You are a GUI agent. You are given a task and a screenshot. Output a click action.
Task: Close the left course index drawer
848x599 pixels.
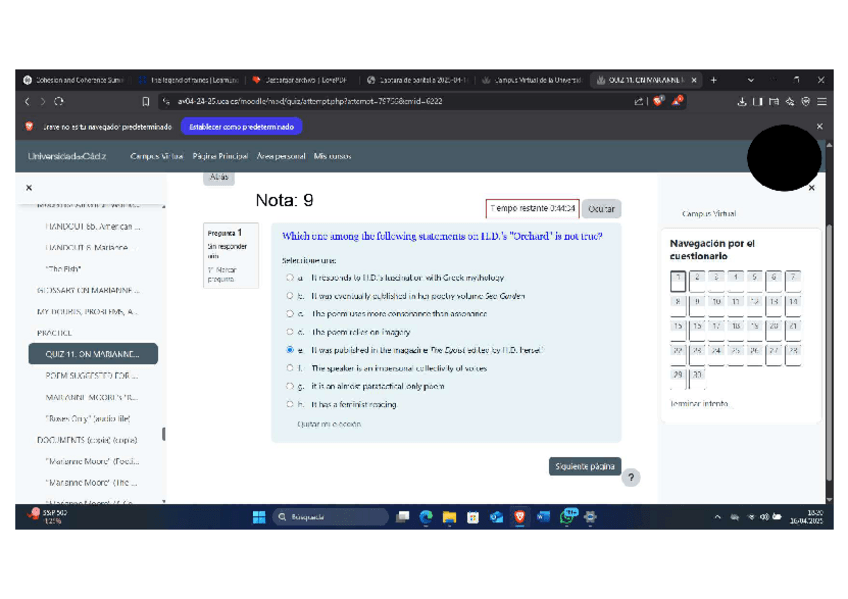(29, 188)
